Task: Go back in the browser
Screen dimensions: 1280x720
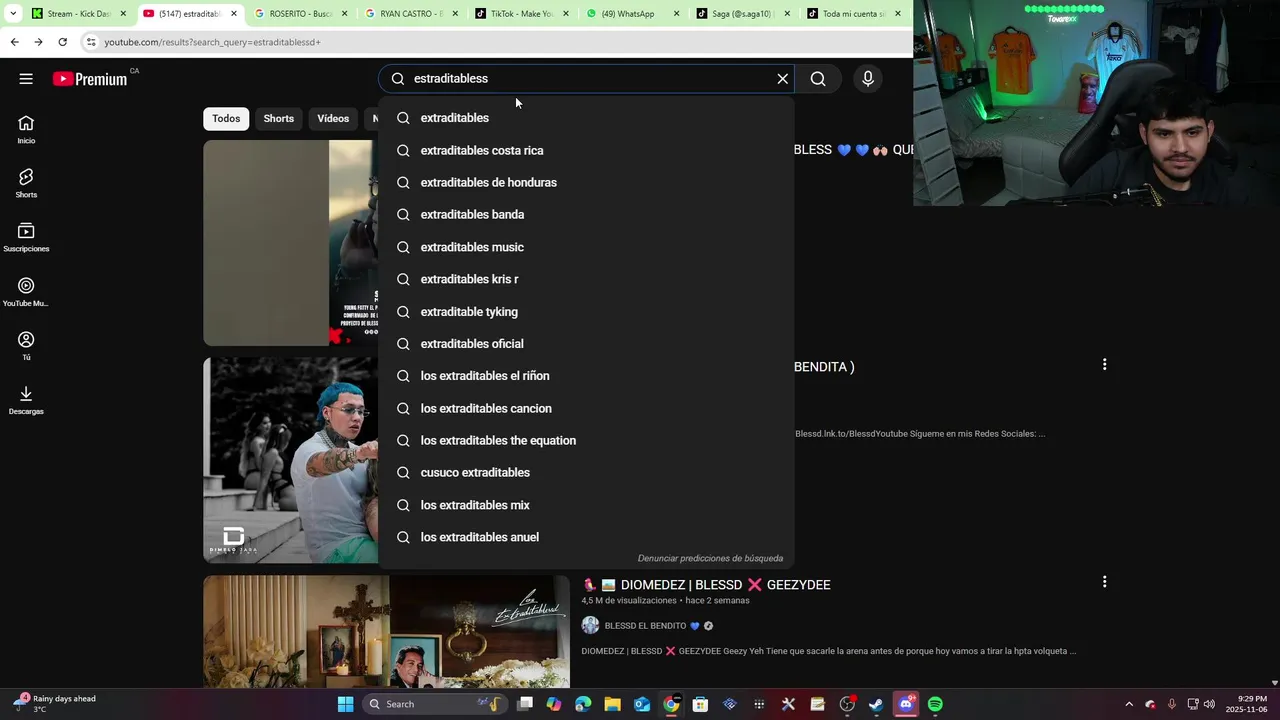Action: (14, 42)
